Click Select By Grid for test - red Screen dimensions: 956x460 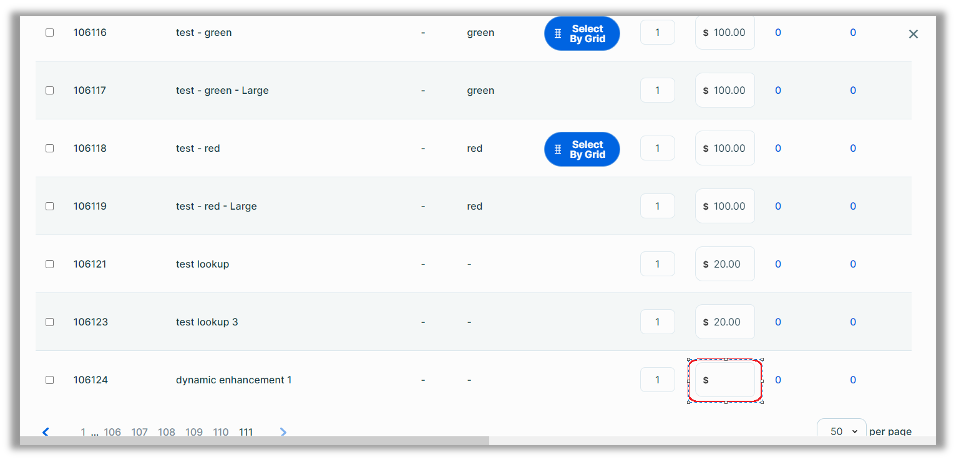pyautogui.click(x=582, y=149)
